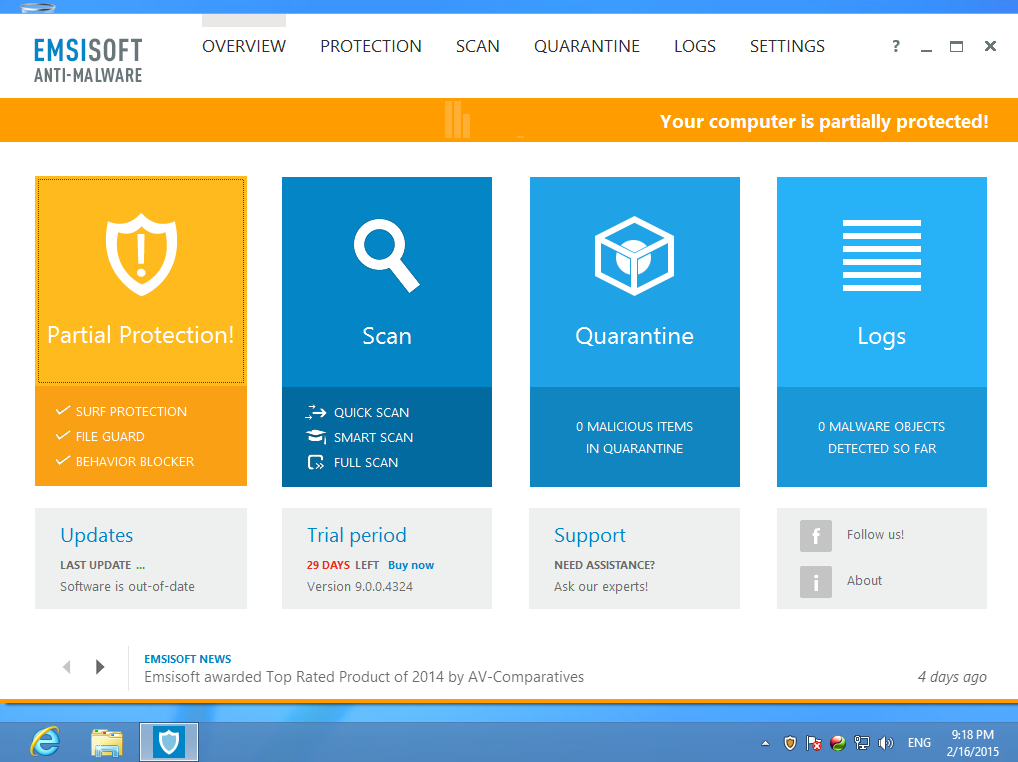
Task: Open the Settings tab
Action: (x=787, y=46)
